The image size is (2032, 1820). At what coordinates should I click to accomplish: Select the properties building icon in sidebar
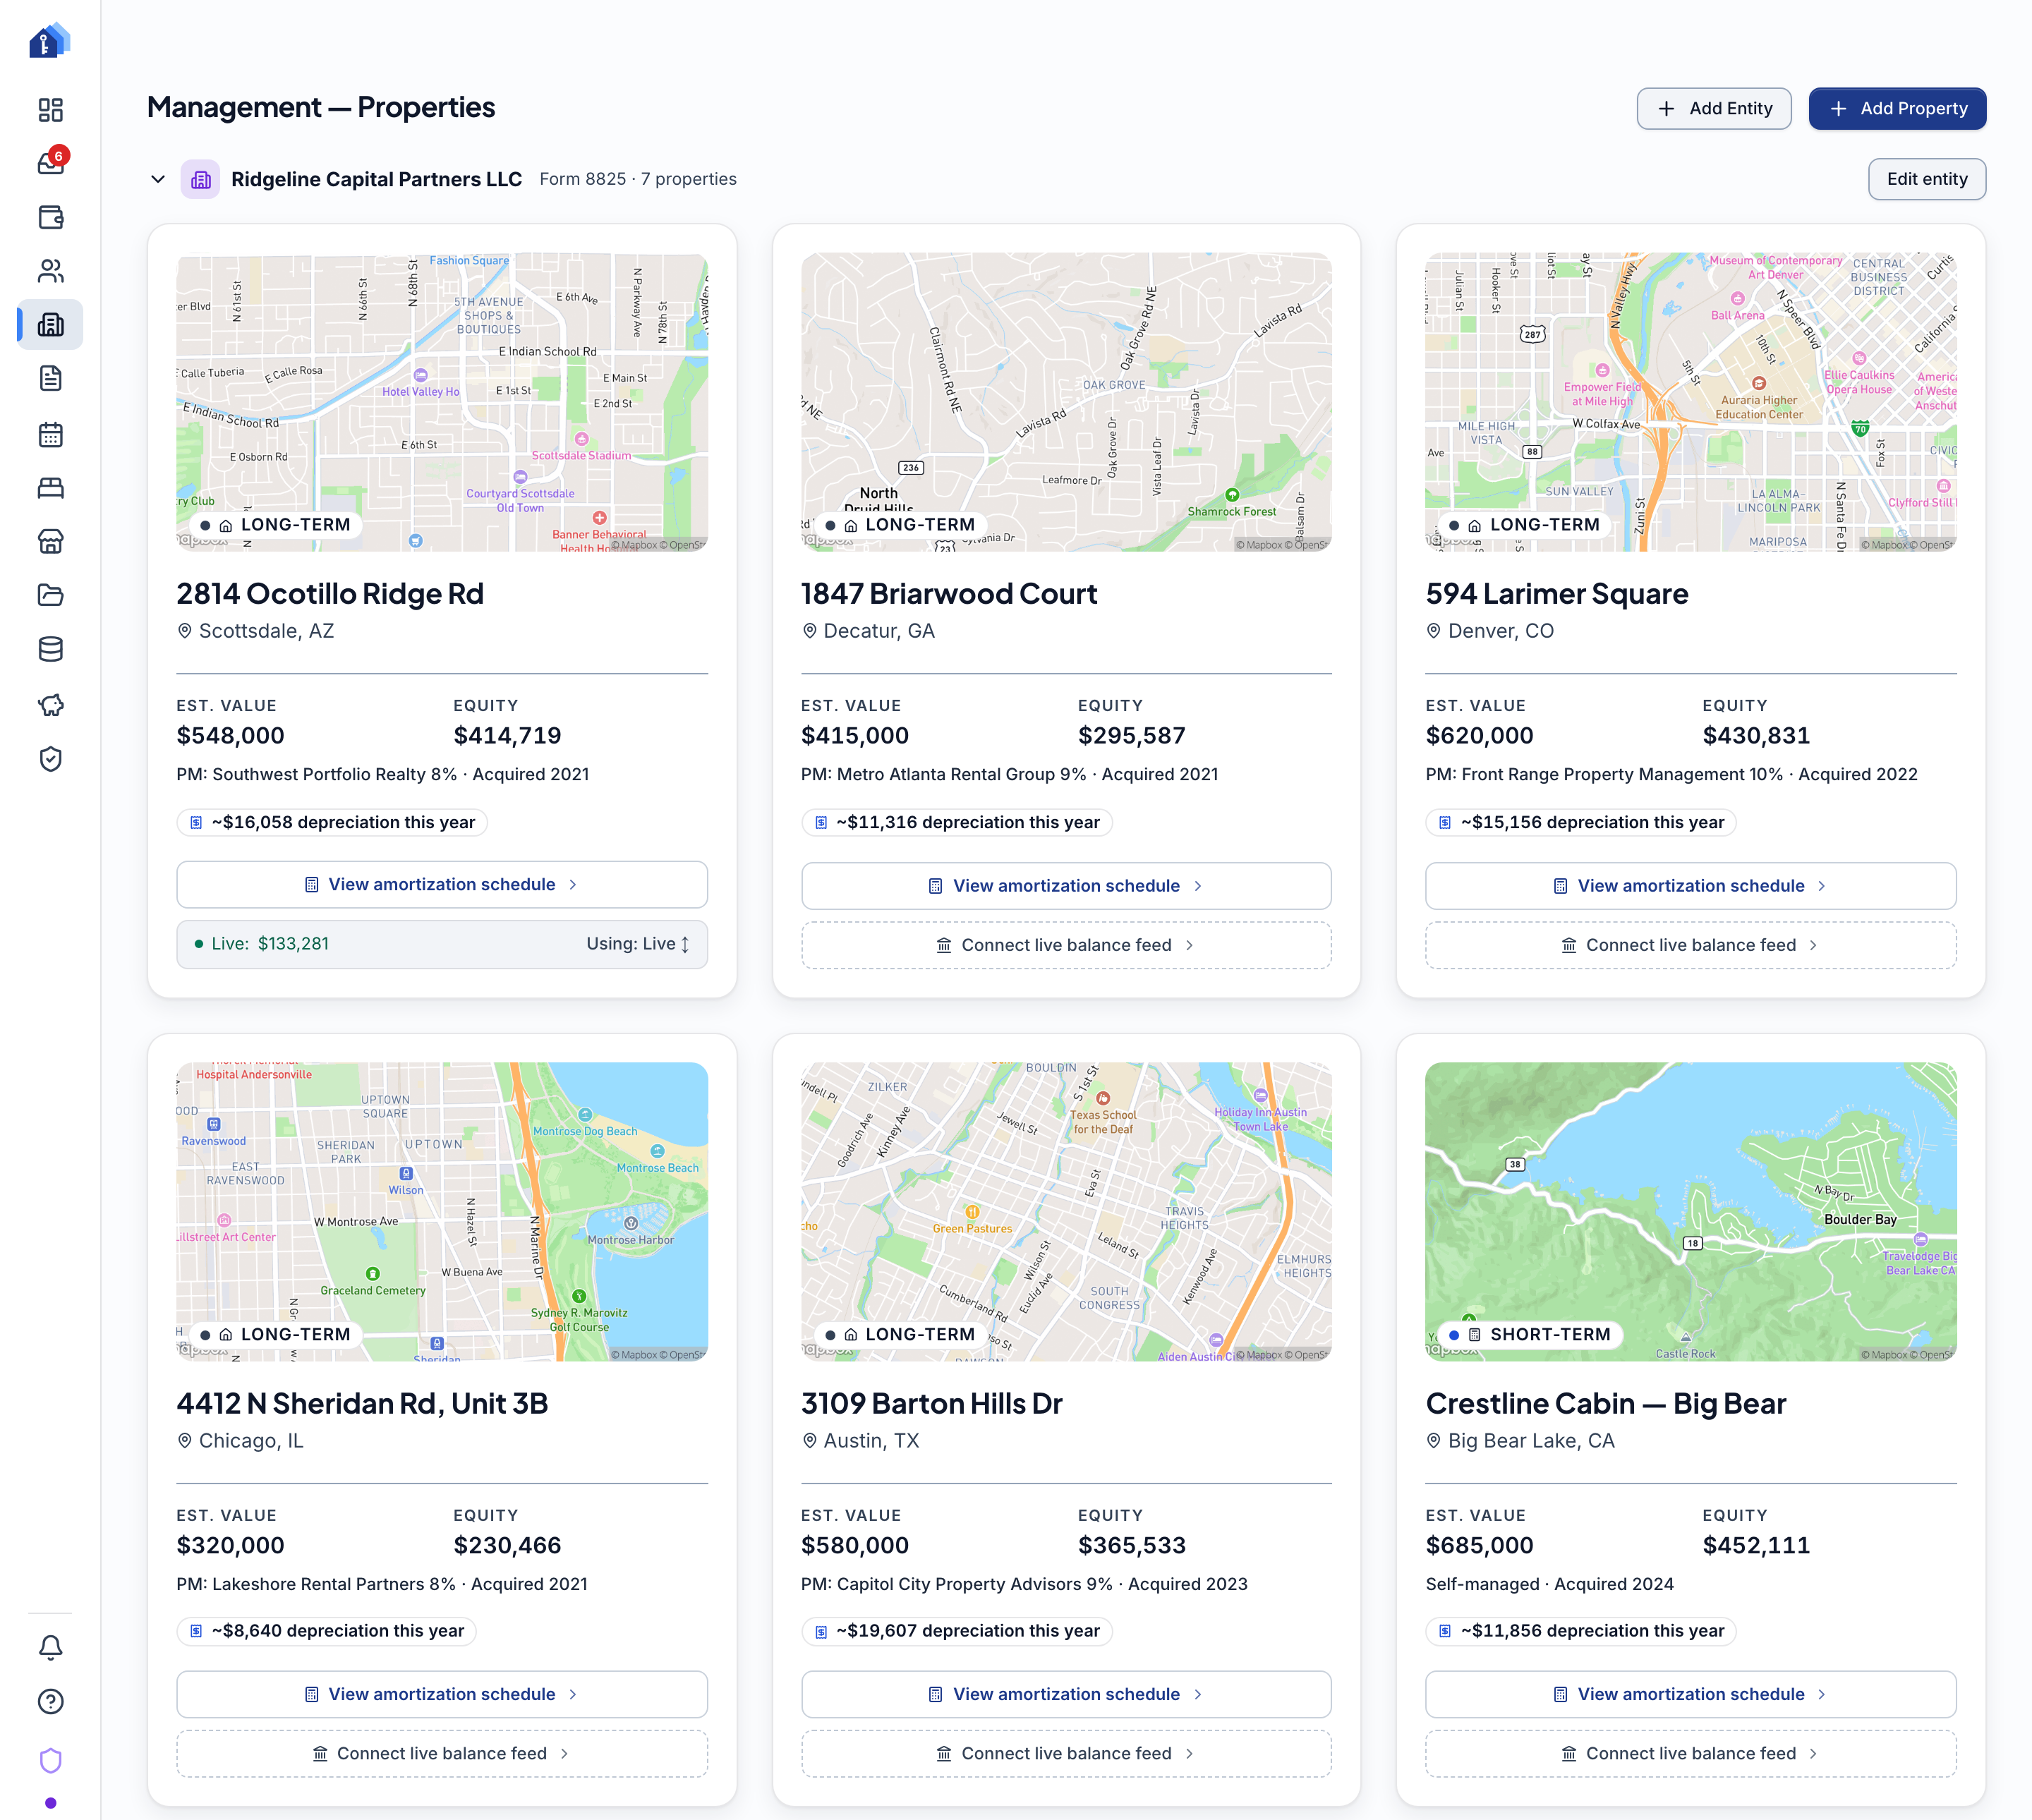50,325
